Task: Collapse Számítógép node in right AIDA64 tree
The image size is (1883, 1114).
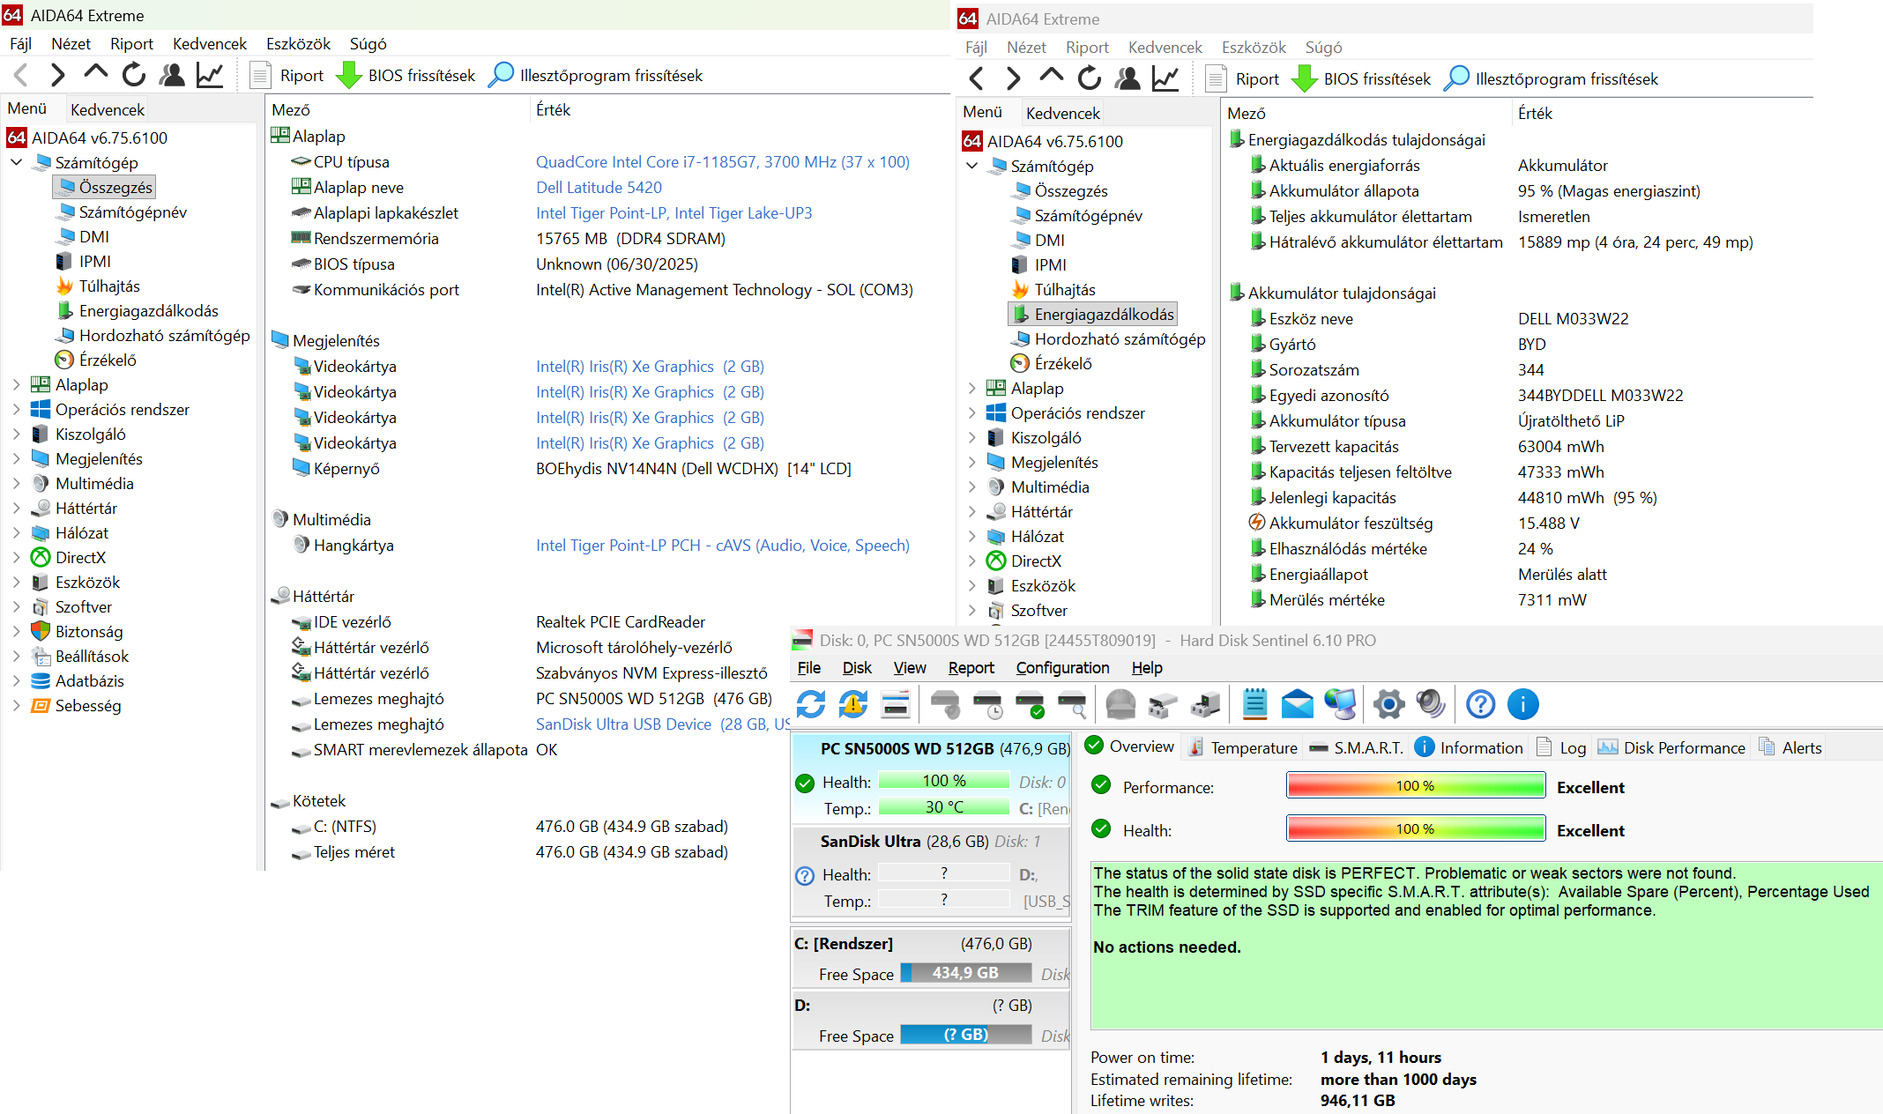Action: 972,166
